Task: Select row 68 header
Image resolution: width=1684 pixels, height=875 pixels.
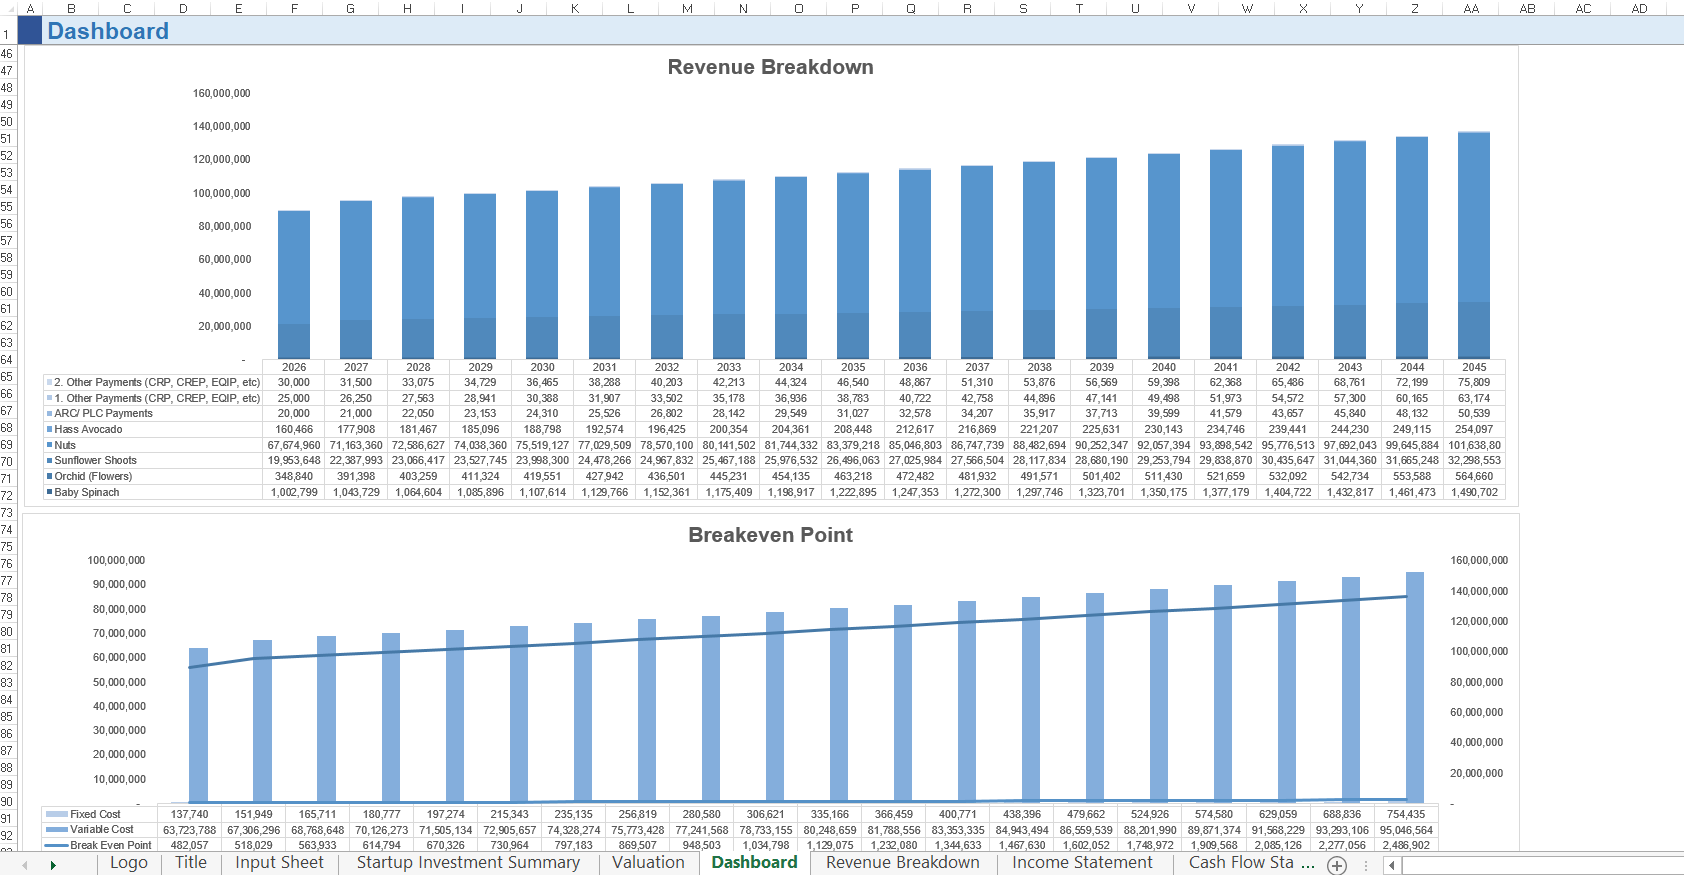Action: [7, 428]
